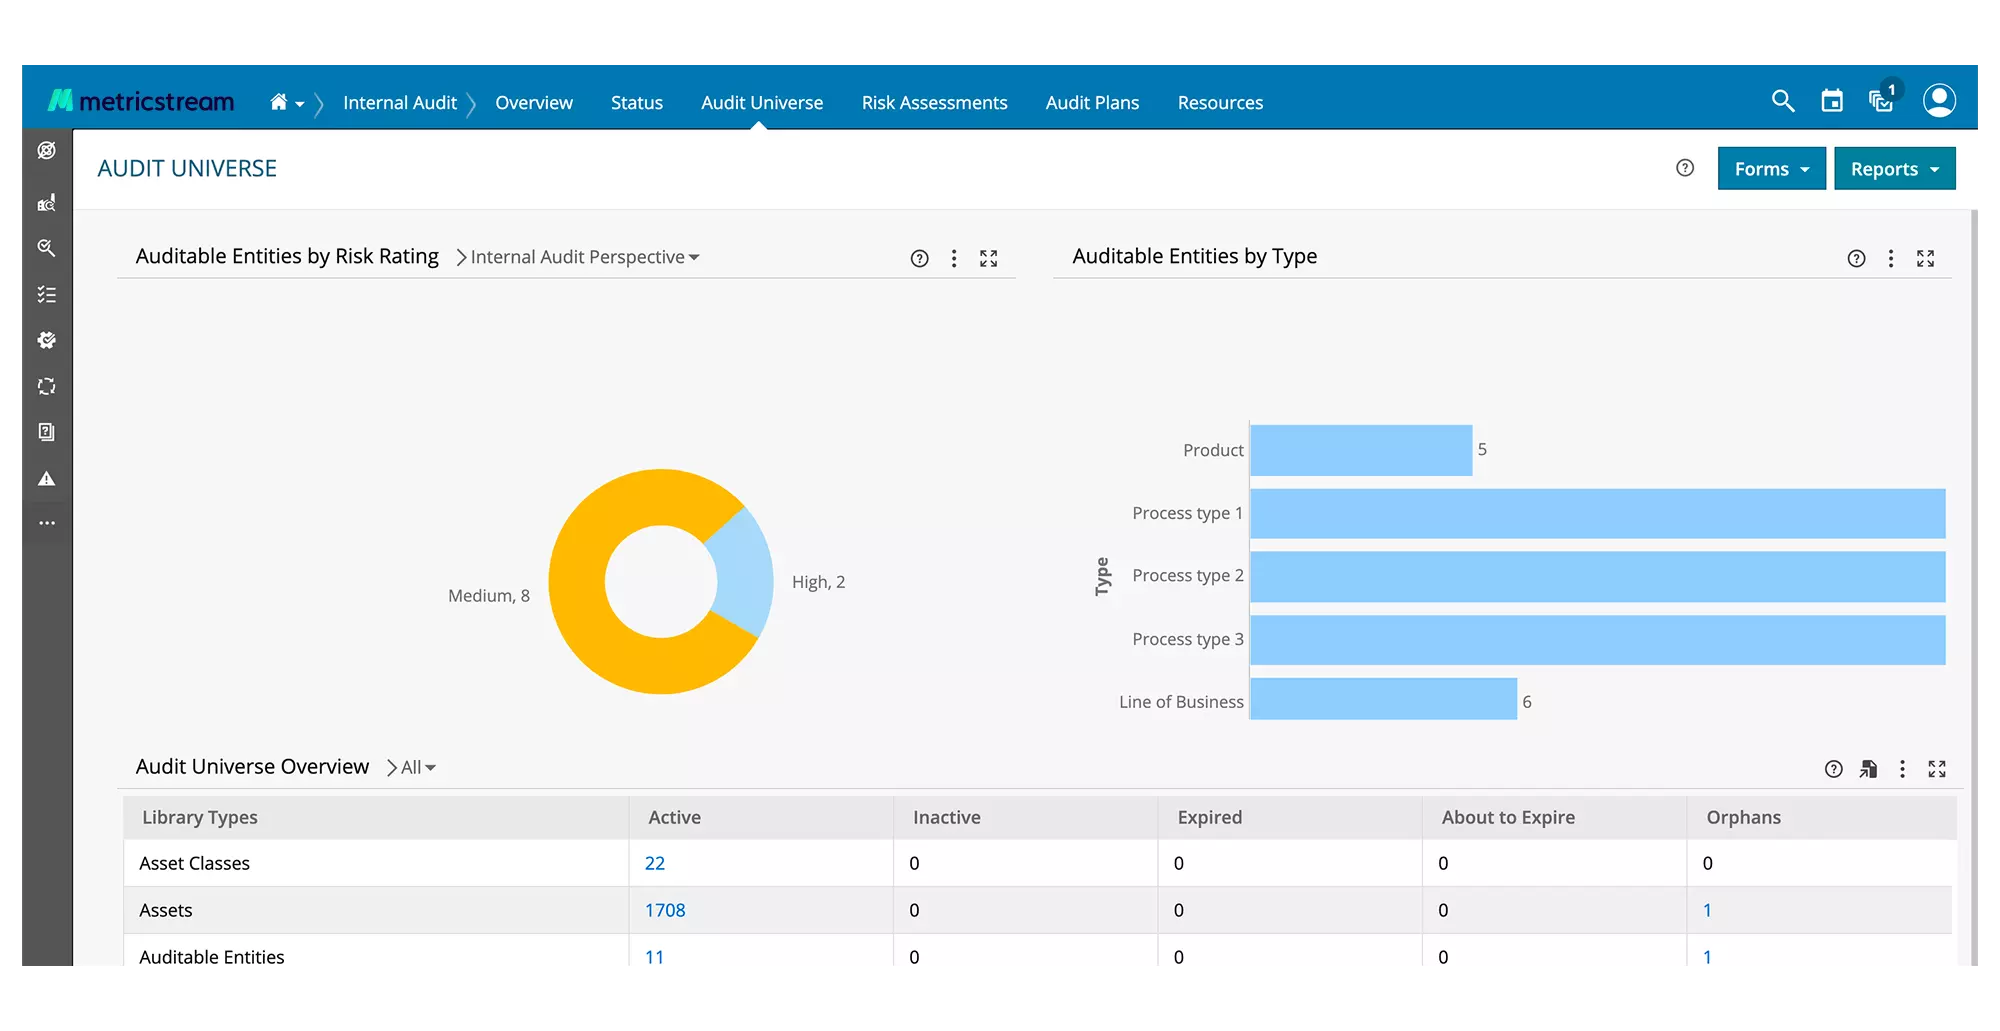Screen dimensions: 2000x1031
Task: Open Internal Audit Perspective dropdown
Action: point(585,257)
